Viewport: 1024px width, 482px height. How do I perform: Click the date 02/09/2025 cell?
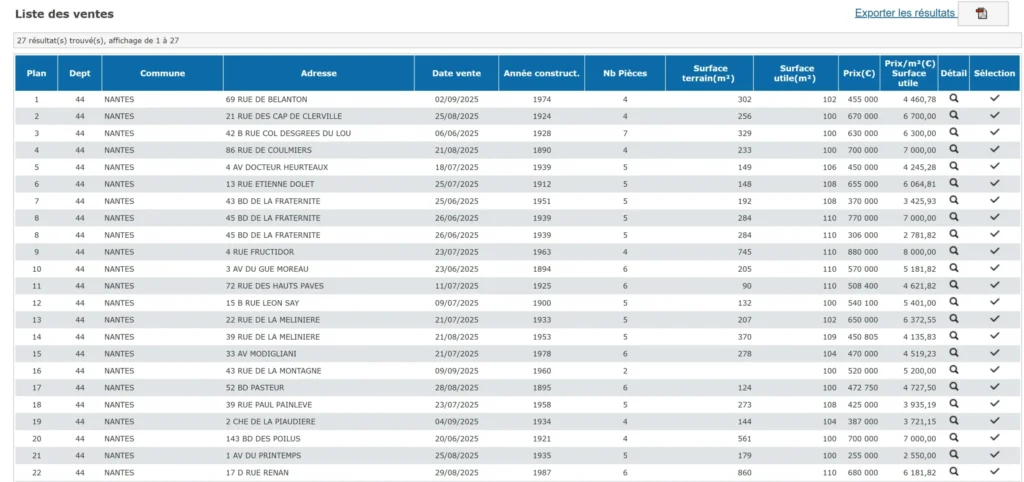[x=456, y=99]
